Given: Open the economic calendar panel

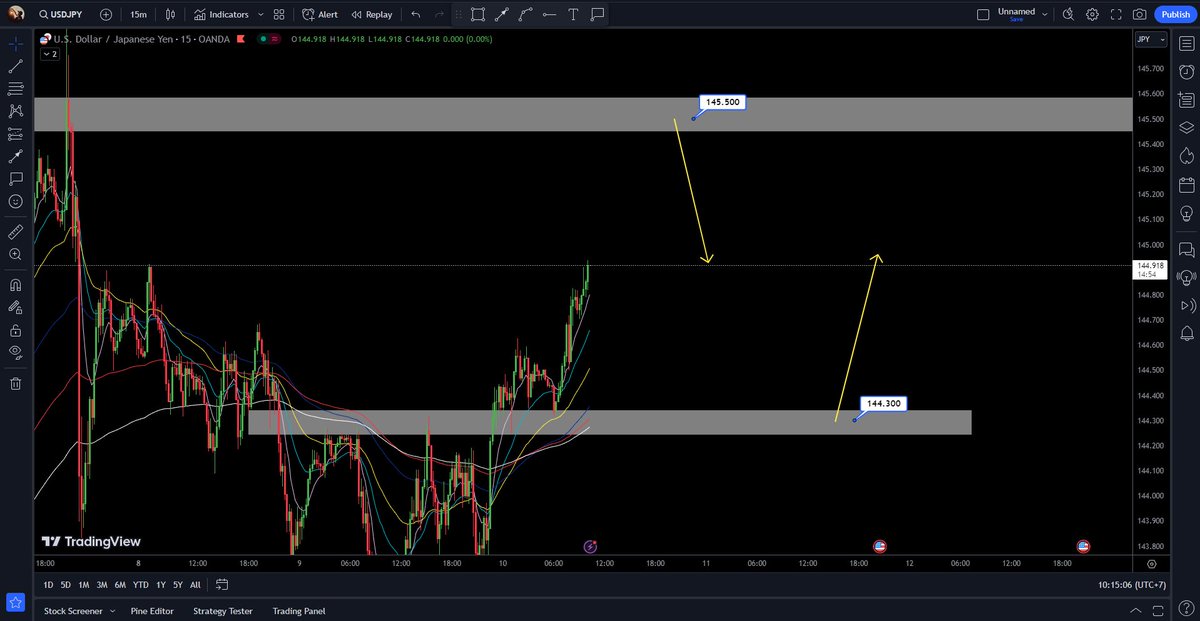Looking at the screenshot, I should 1186,185.
